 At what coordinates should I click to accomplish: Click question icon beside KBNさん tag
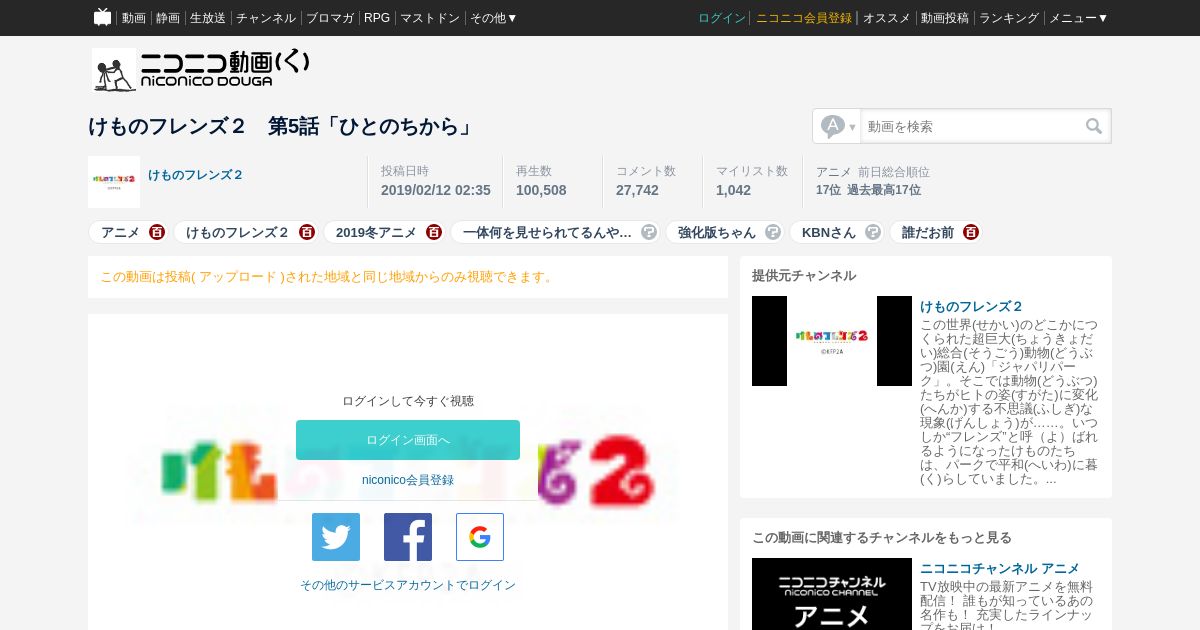tap(873, 232)
